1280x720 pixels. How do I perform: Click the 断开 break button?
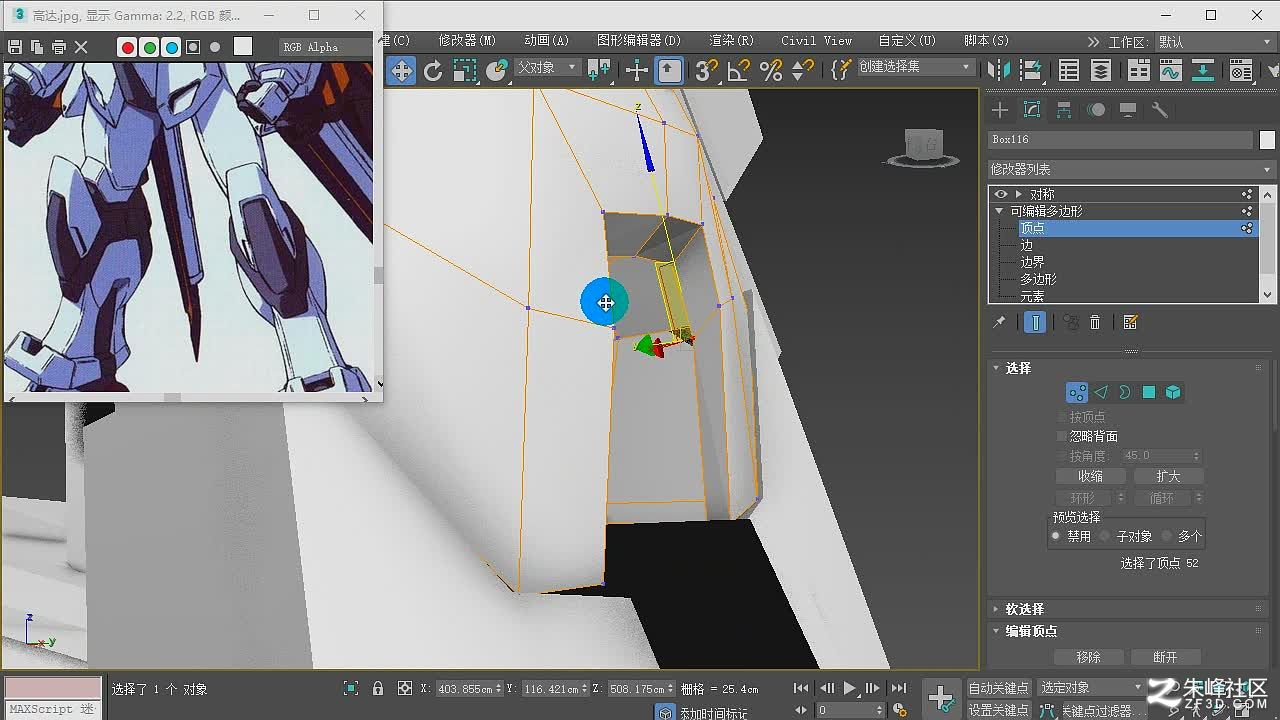(x=1166, y=657)
